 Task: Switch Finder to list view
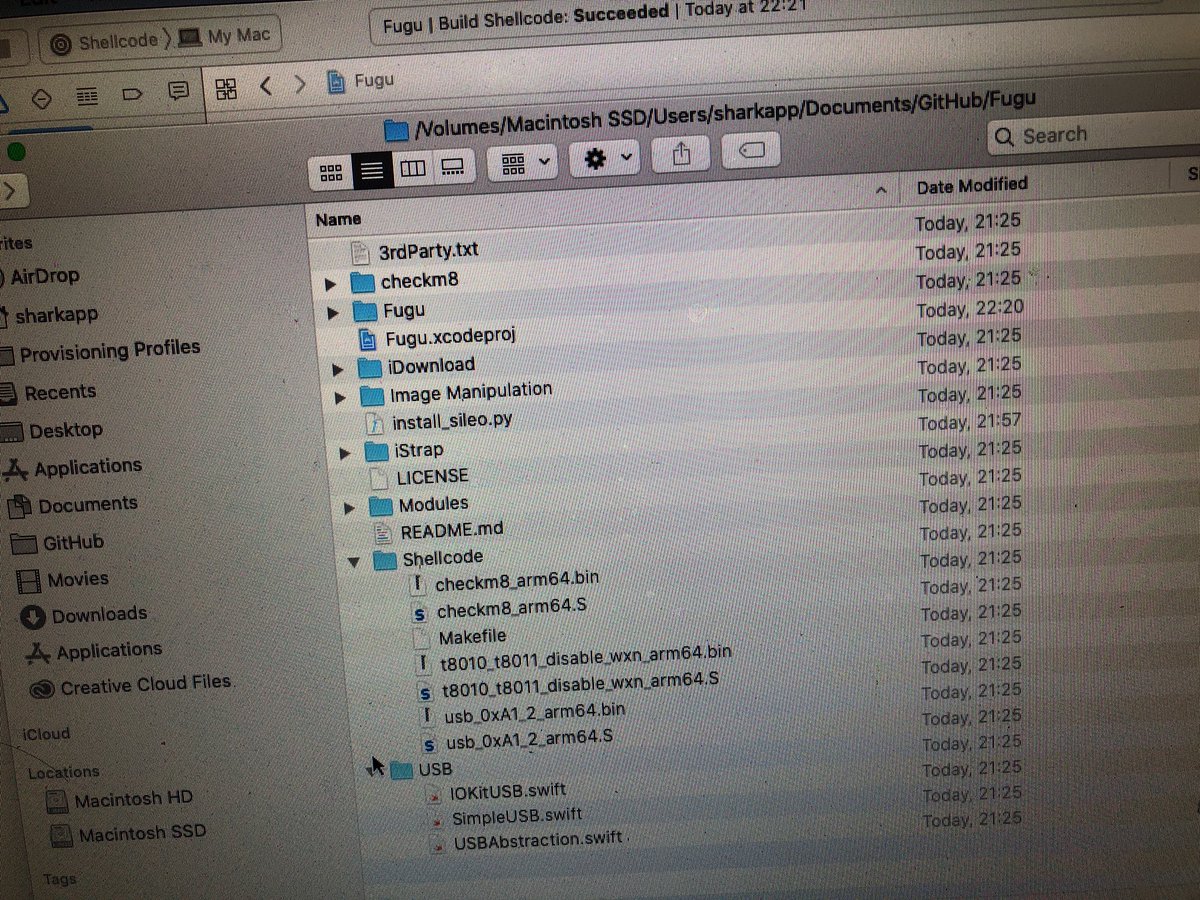372,170
